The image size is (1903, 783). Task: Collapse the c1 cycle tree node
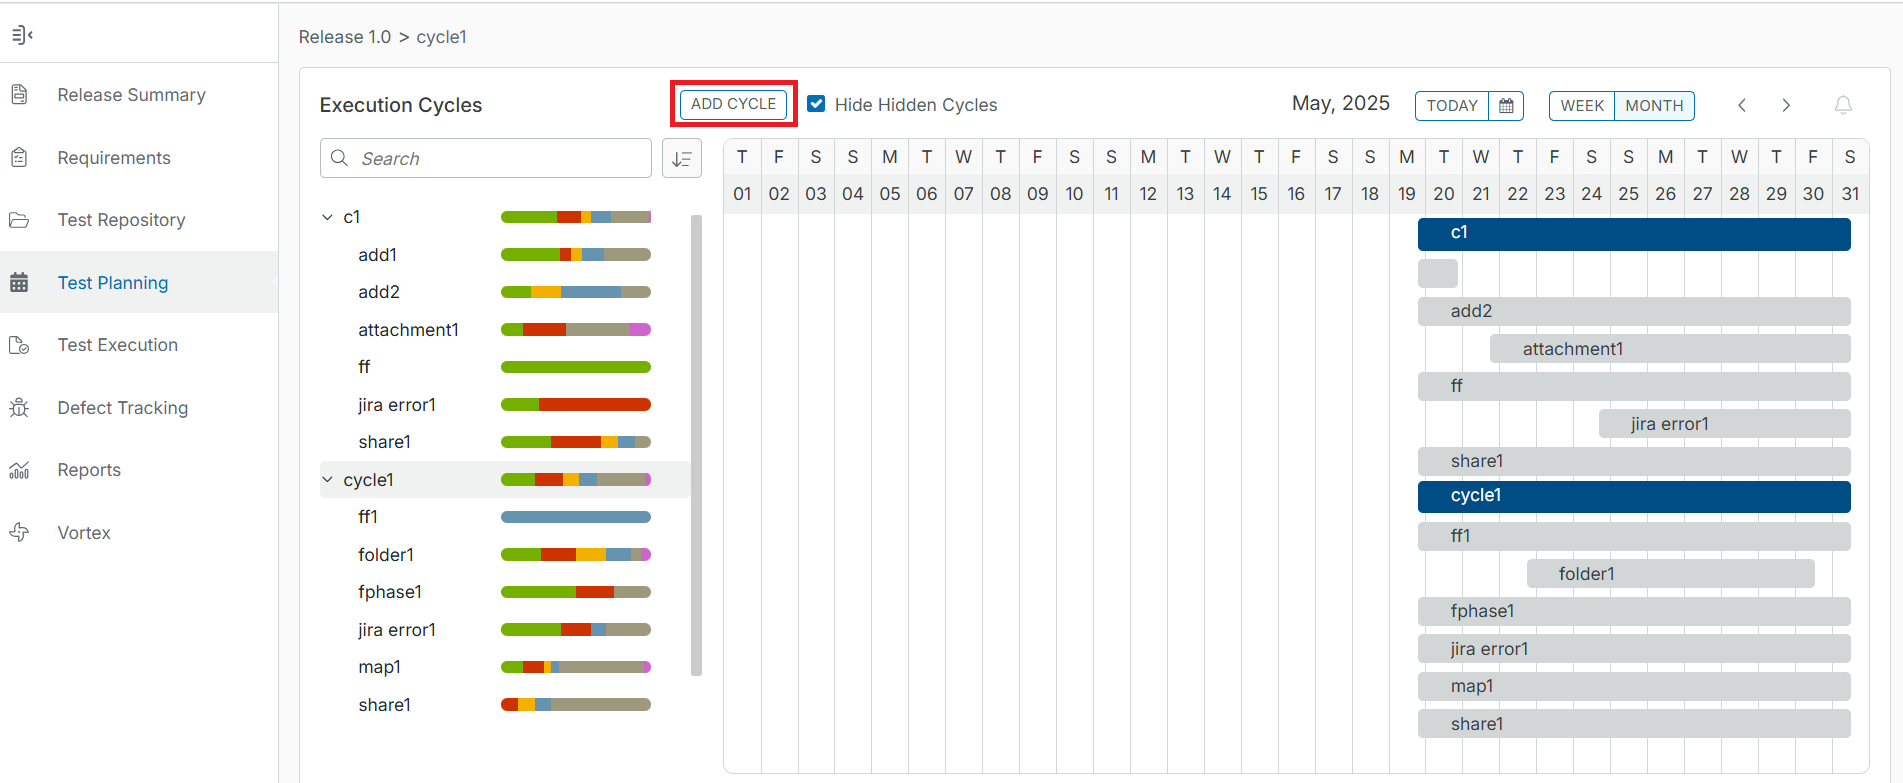coord(327,217)
